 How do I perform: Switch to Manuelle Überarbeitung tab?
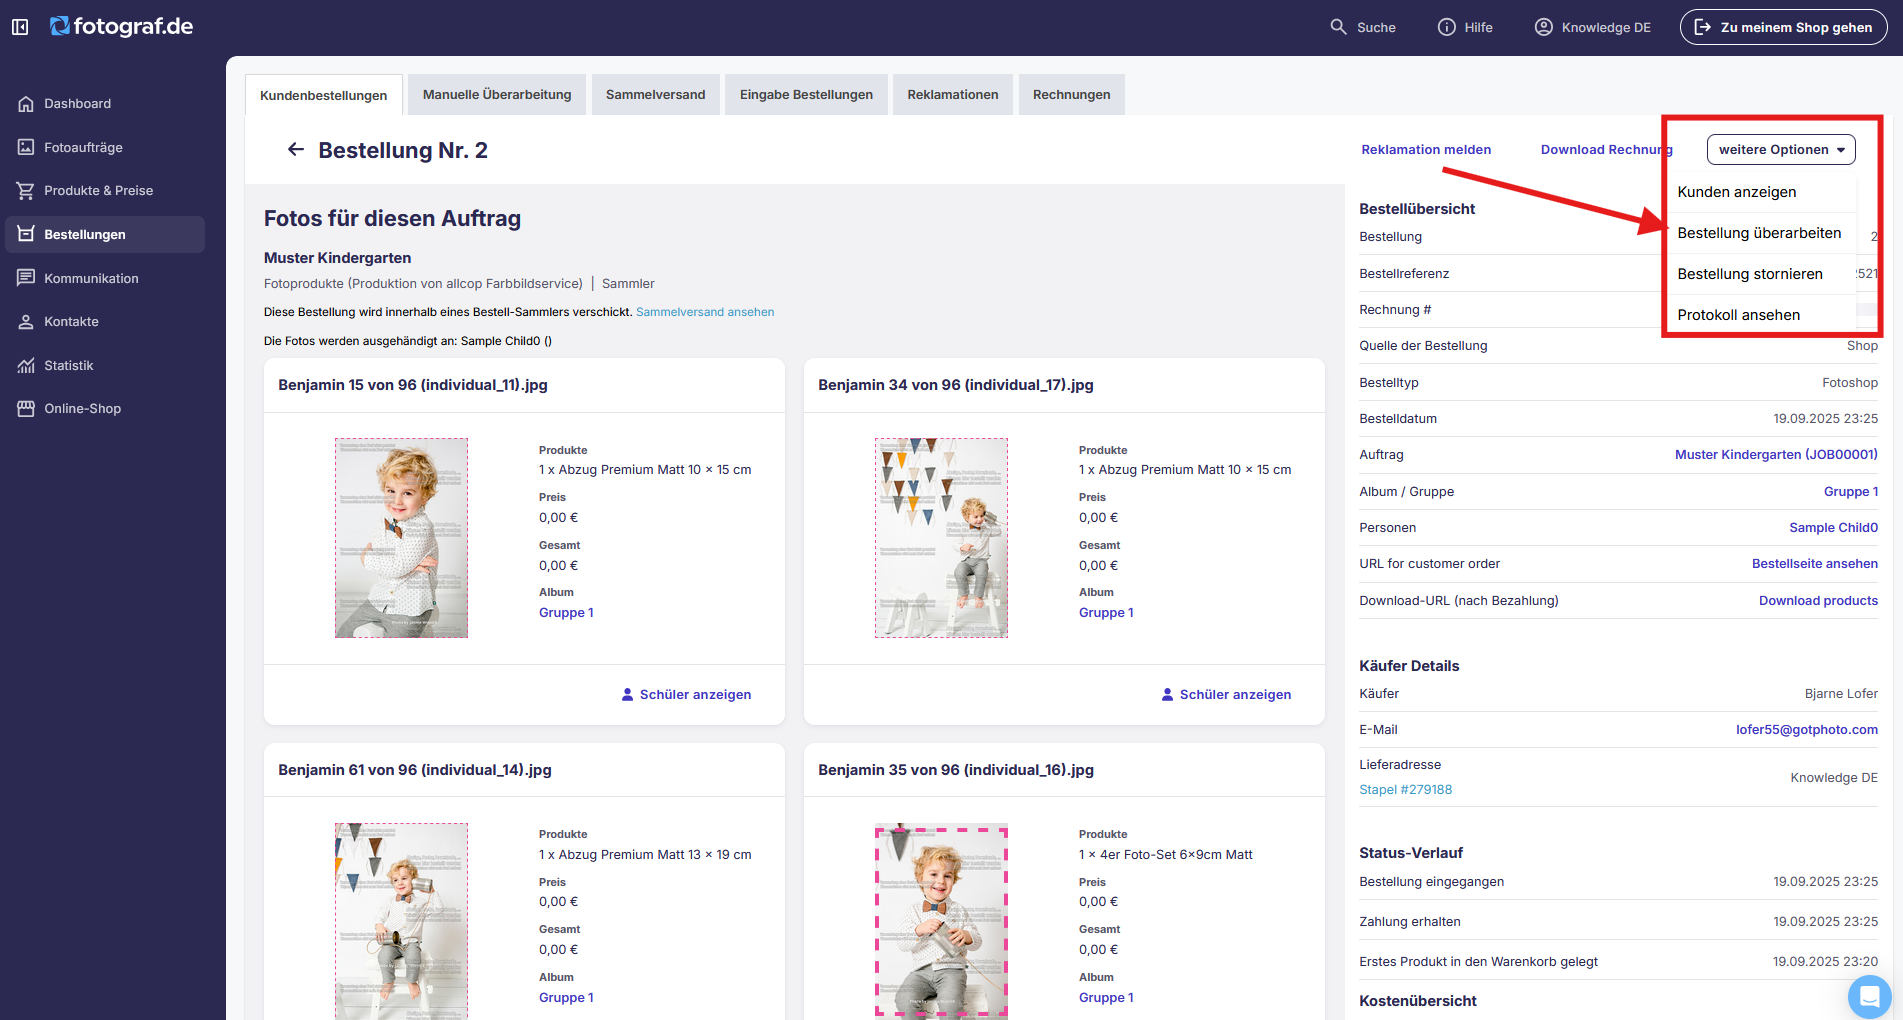click(497, 95)
